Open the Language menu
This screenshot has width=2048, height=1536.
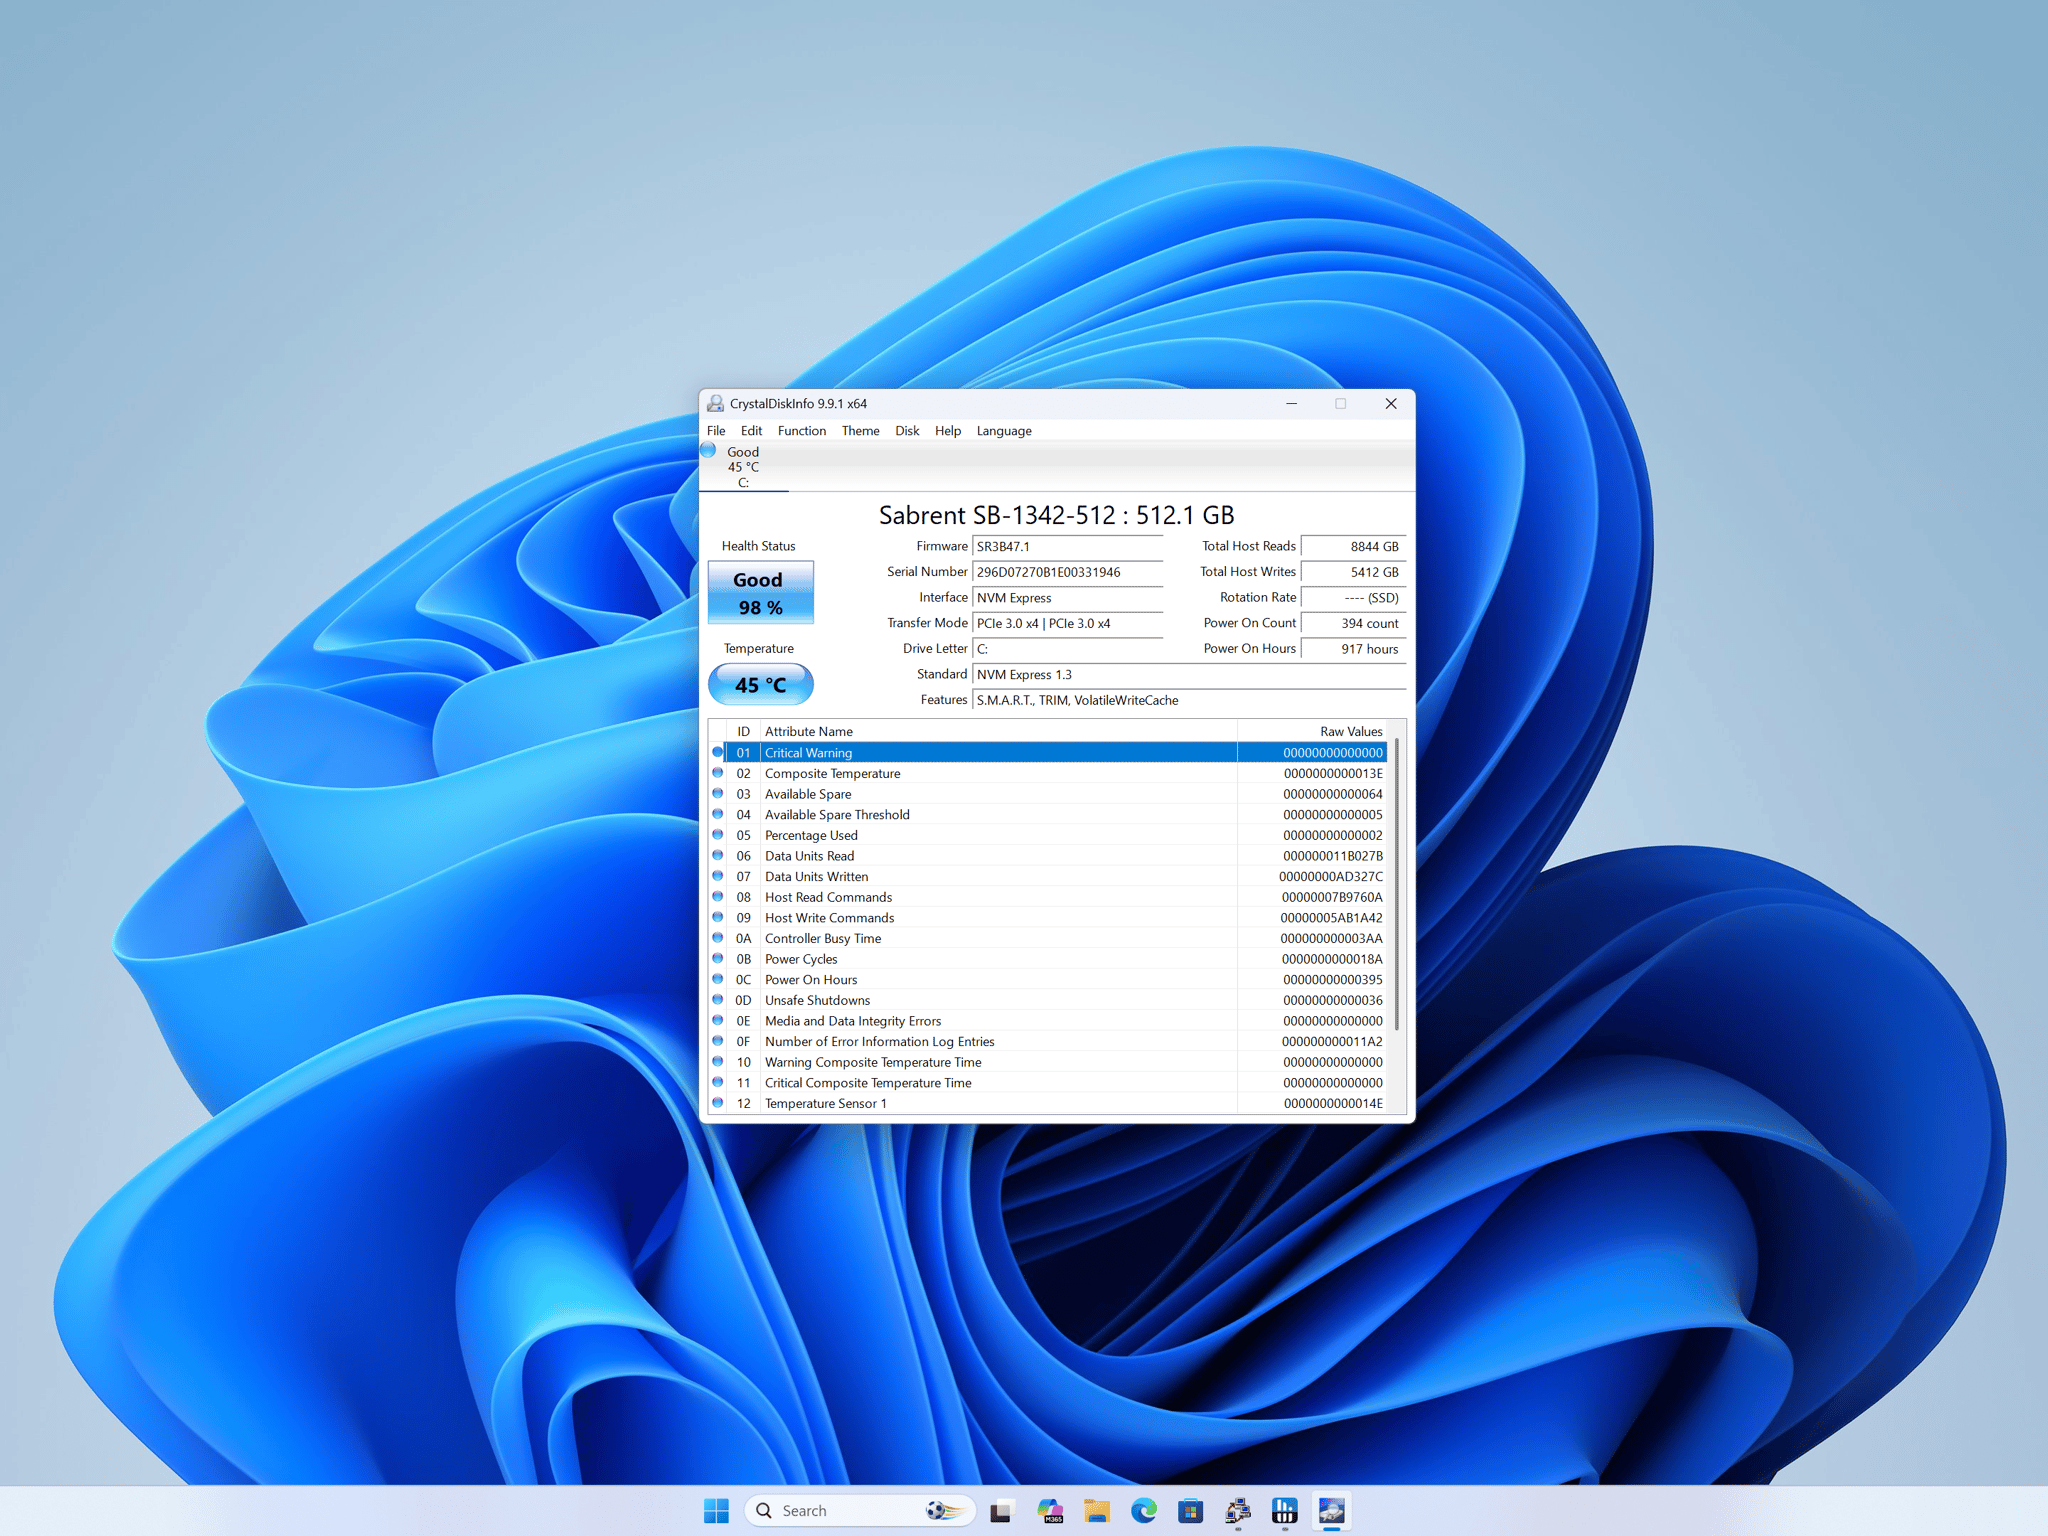pyautogui.click(x=1004, y=431)
